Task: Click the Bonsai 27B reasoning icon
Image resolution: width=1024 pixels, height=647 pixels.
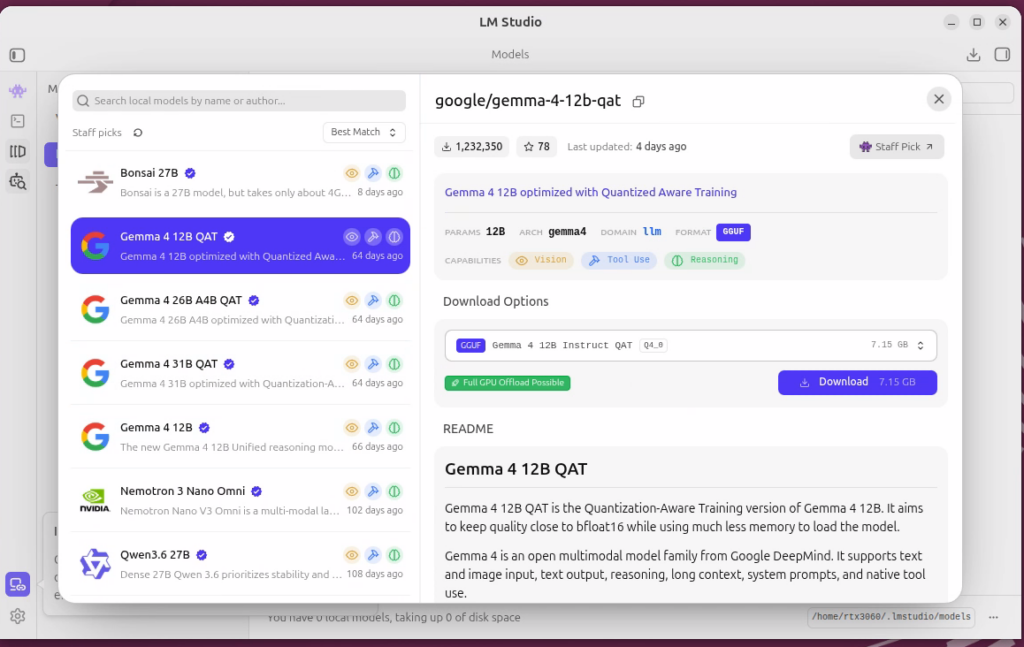Action: [x=394, y=173]
